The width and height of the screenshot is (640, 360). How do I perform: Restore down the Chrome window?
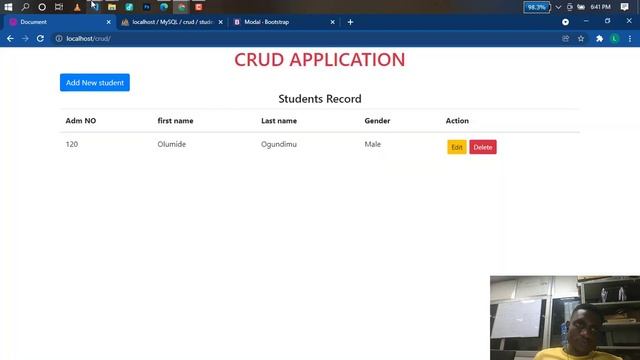point(607,21)
